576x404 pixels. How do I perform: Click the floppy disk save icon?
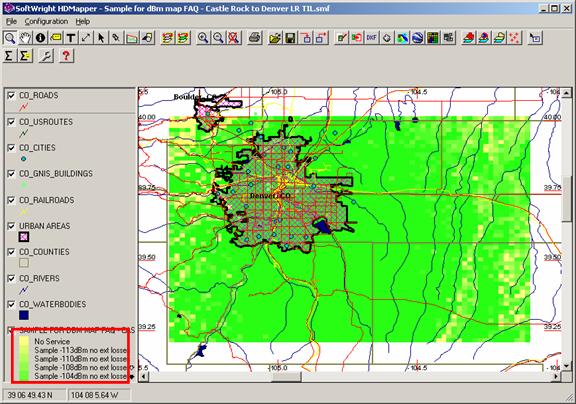point(291,38)
